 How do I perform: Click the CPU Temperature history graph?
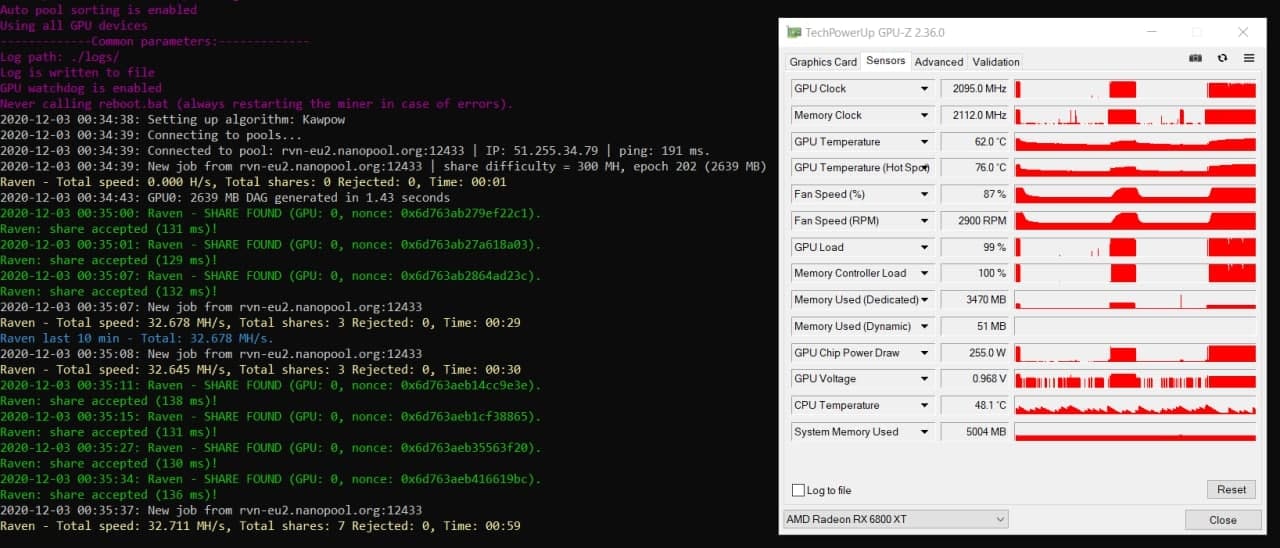tap(1135, 405)
